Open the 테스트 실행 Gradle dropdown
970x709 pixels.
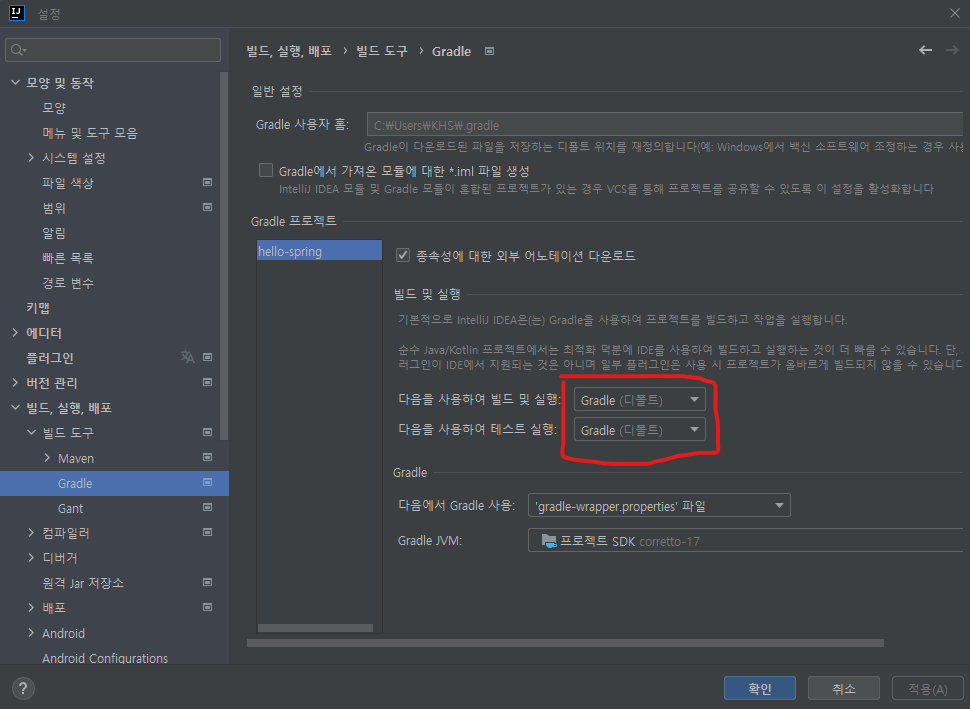click(x=640, y=429)
